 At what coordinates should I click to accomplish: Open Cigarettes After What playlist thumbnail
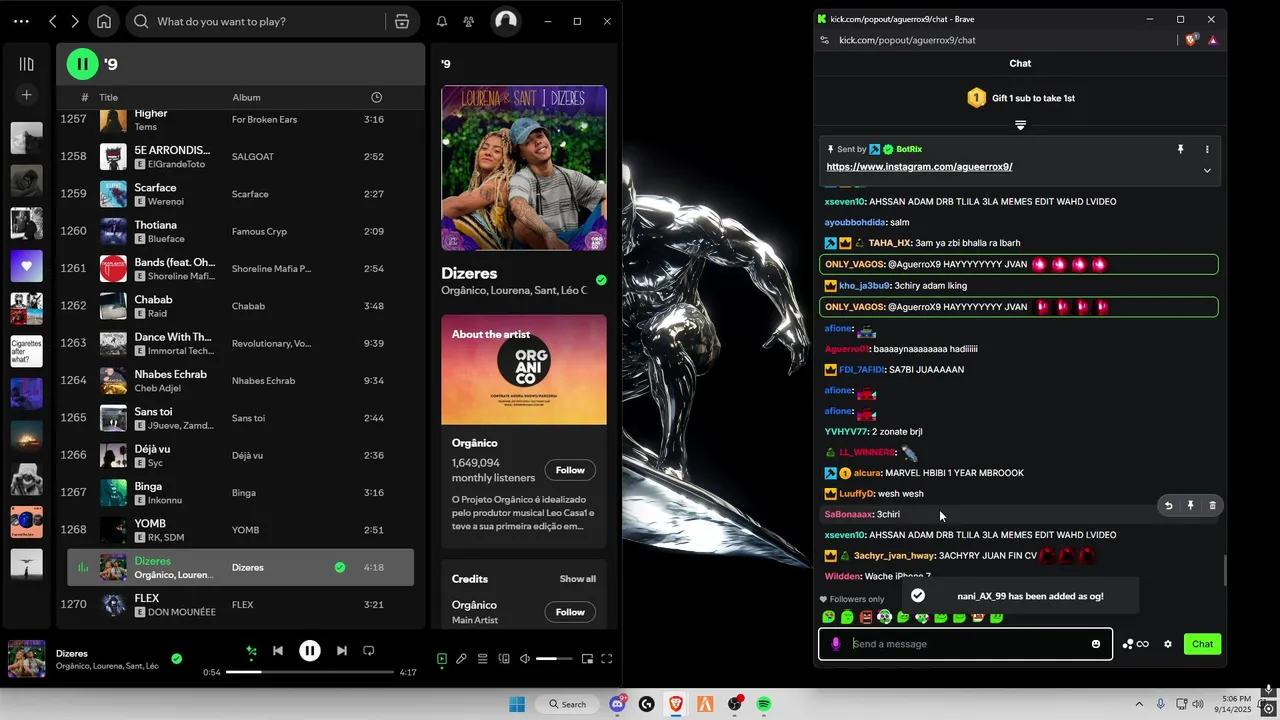[27, 351]
